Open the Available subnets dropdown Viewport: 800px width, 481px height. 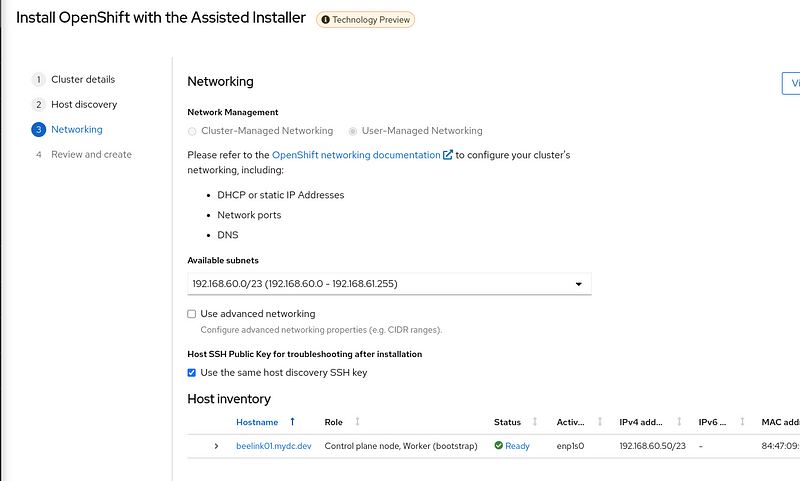click(389, 284)
